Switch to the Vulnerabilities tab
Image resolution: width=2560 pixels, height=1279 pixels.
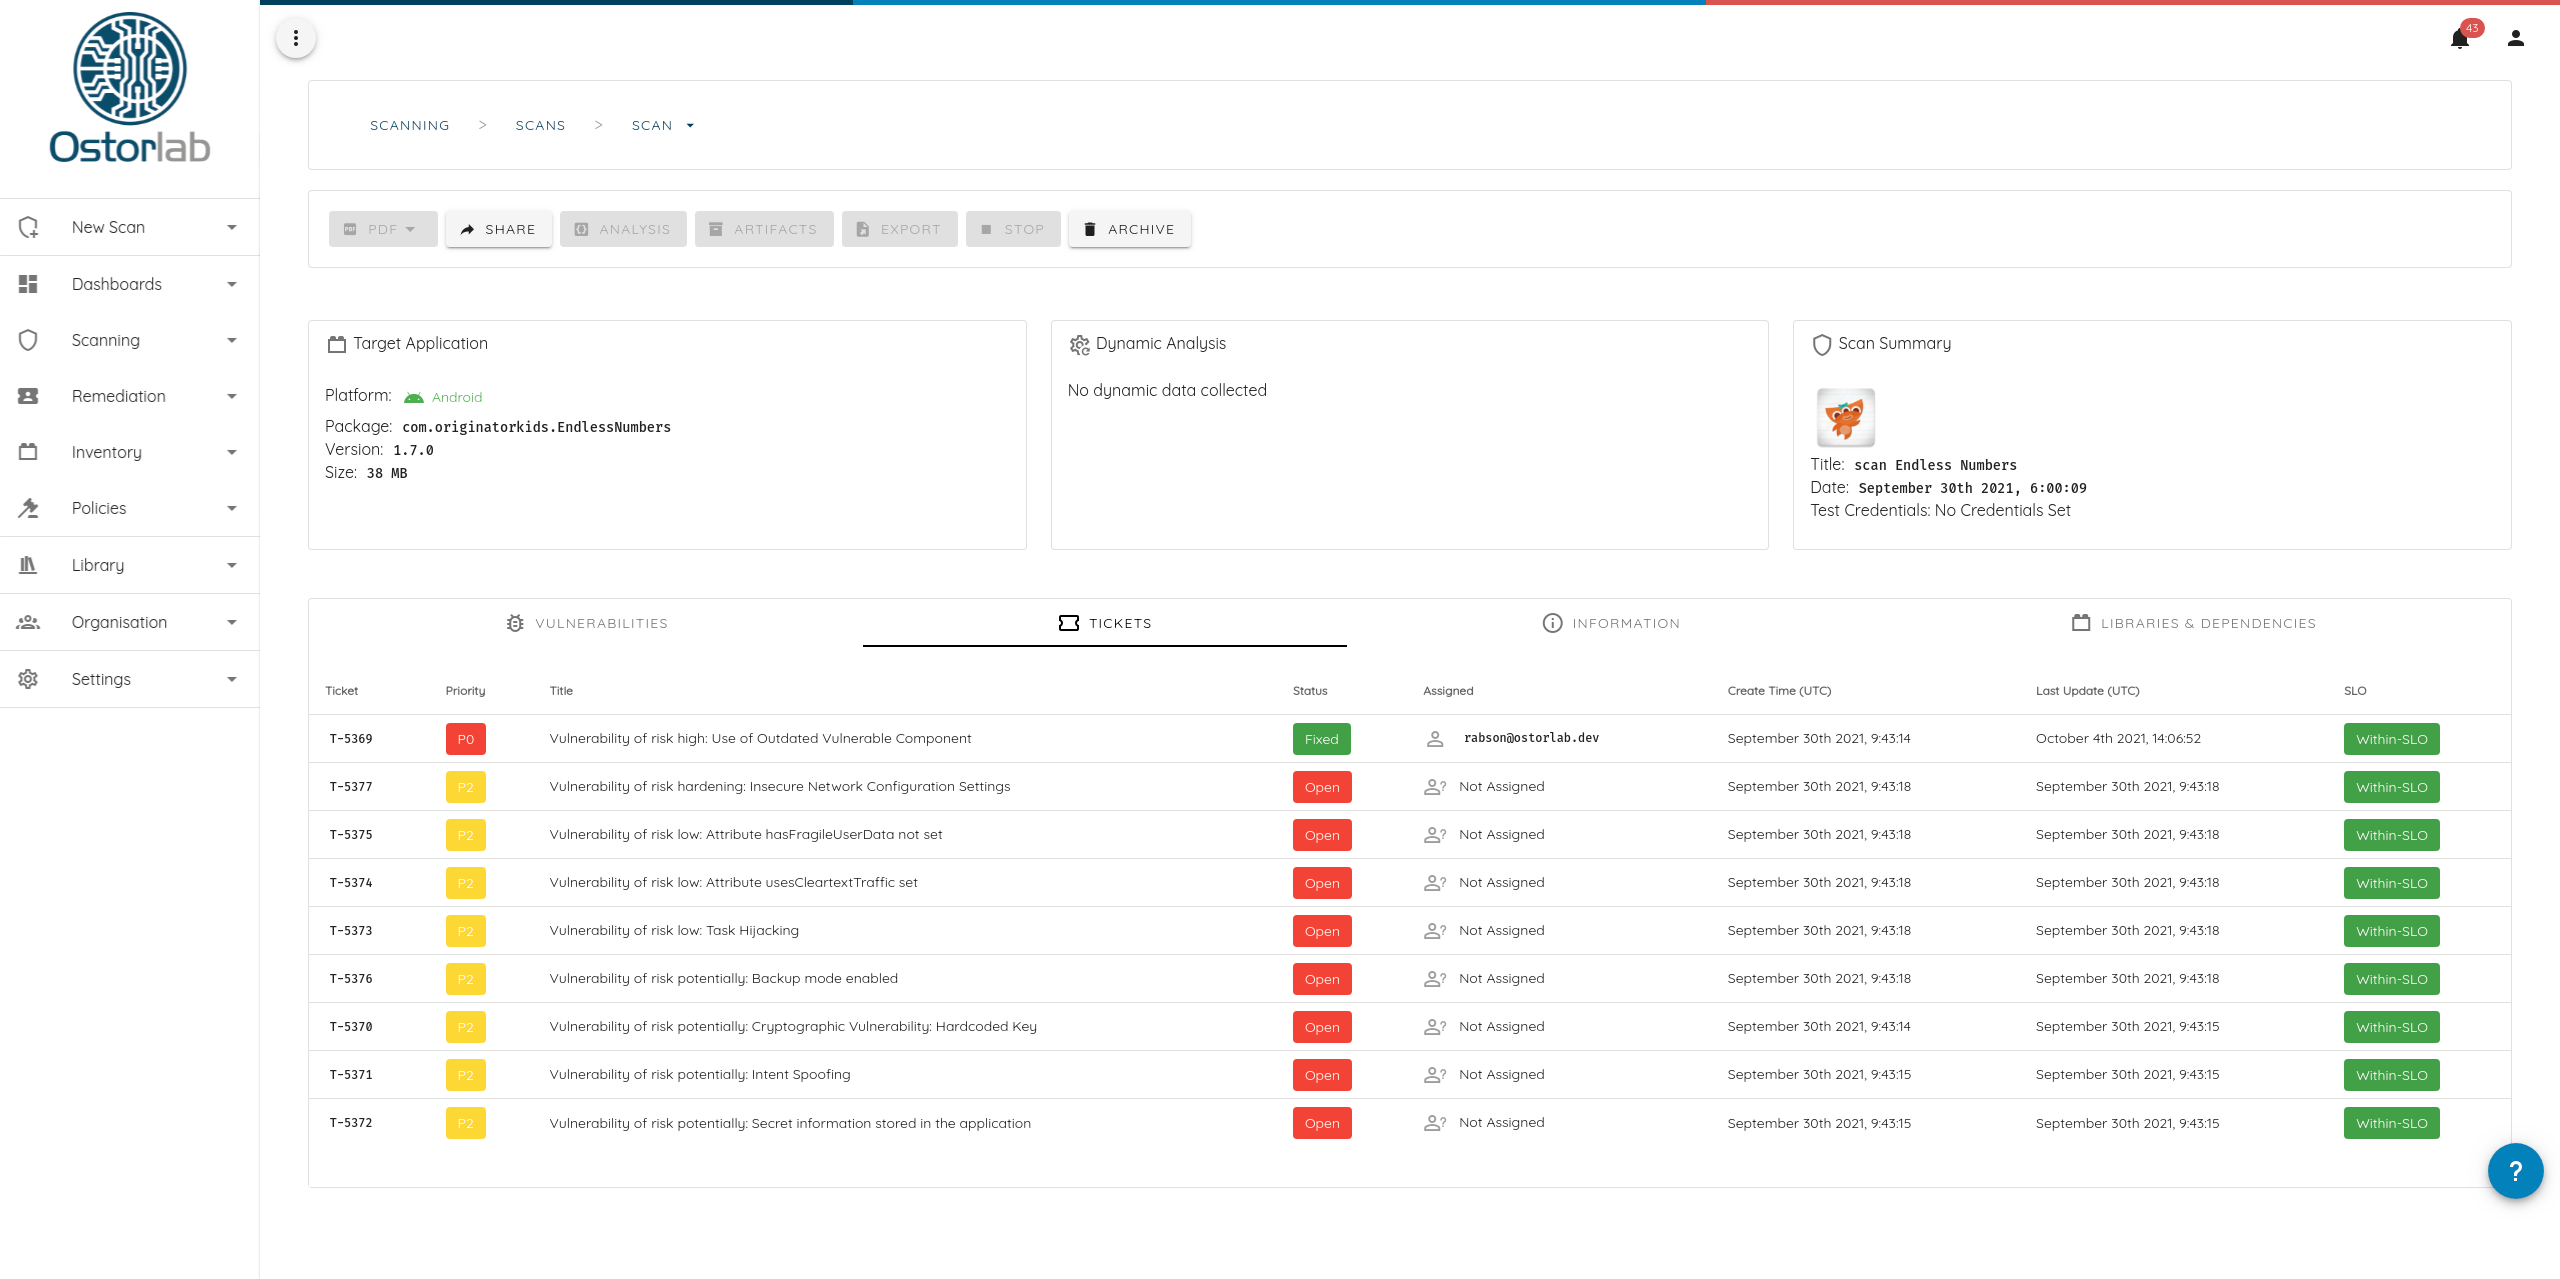tap(587, 623)
